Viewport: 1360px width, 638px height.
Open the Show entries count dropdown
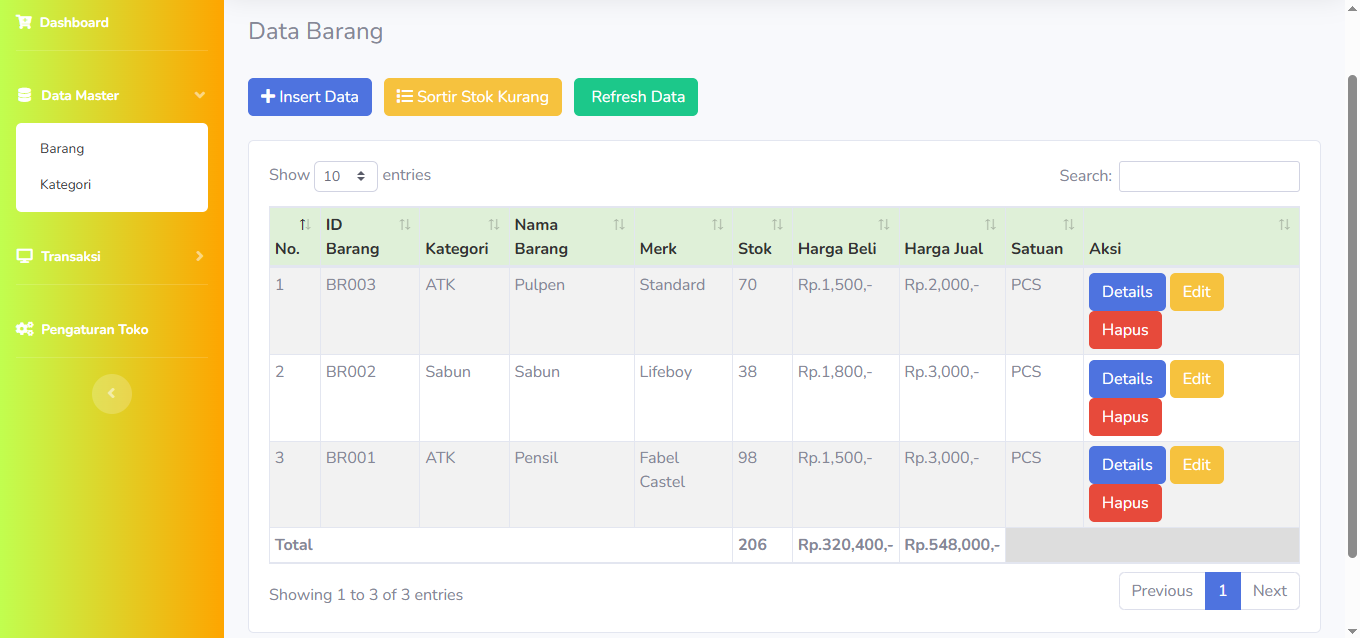pos(345,176)
